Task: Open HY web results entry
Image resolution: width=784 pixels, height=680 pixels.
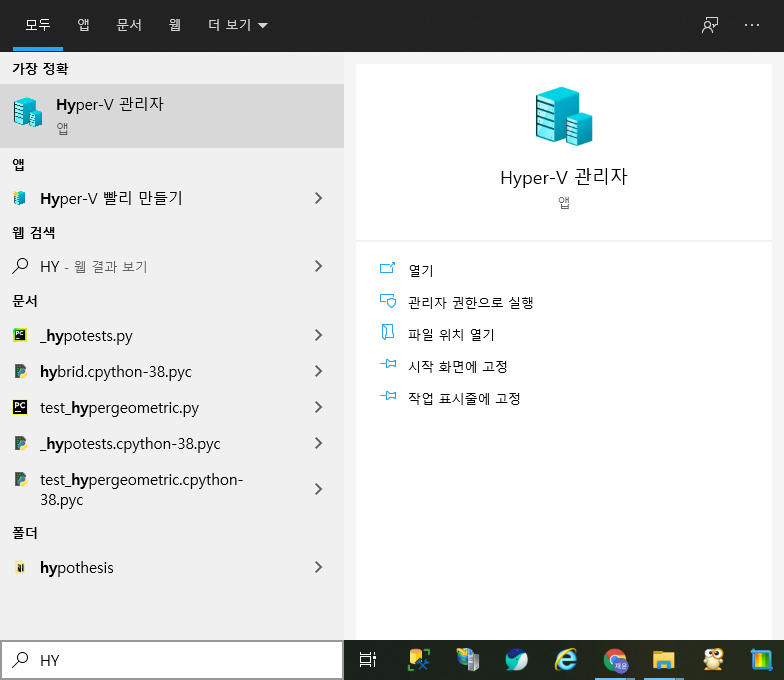Action: [172, 266]
